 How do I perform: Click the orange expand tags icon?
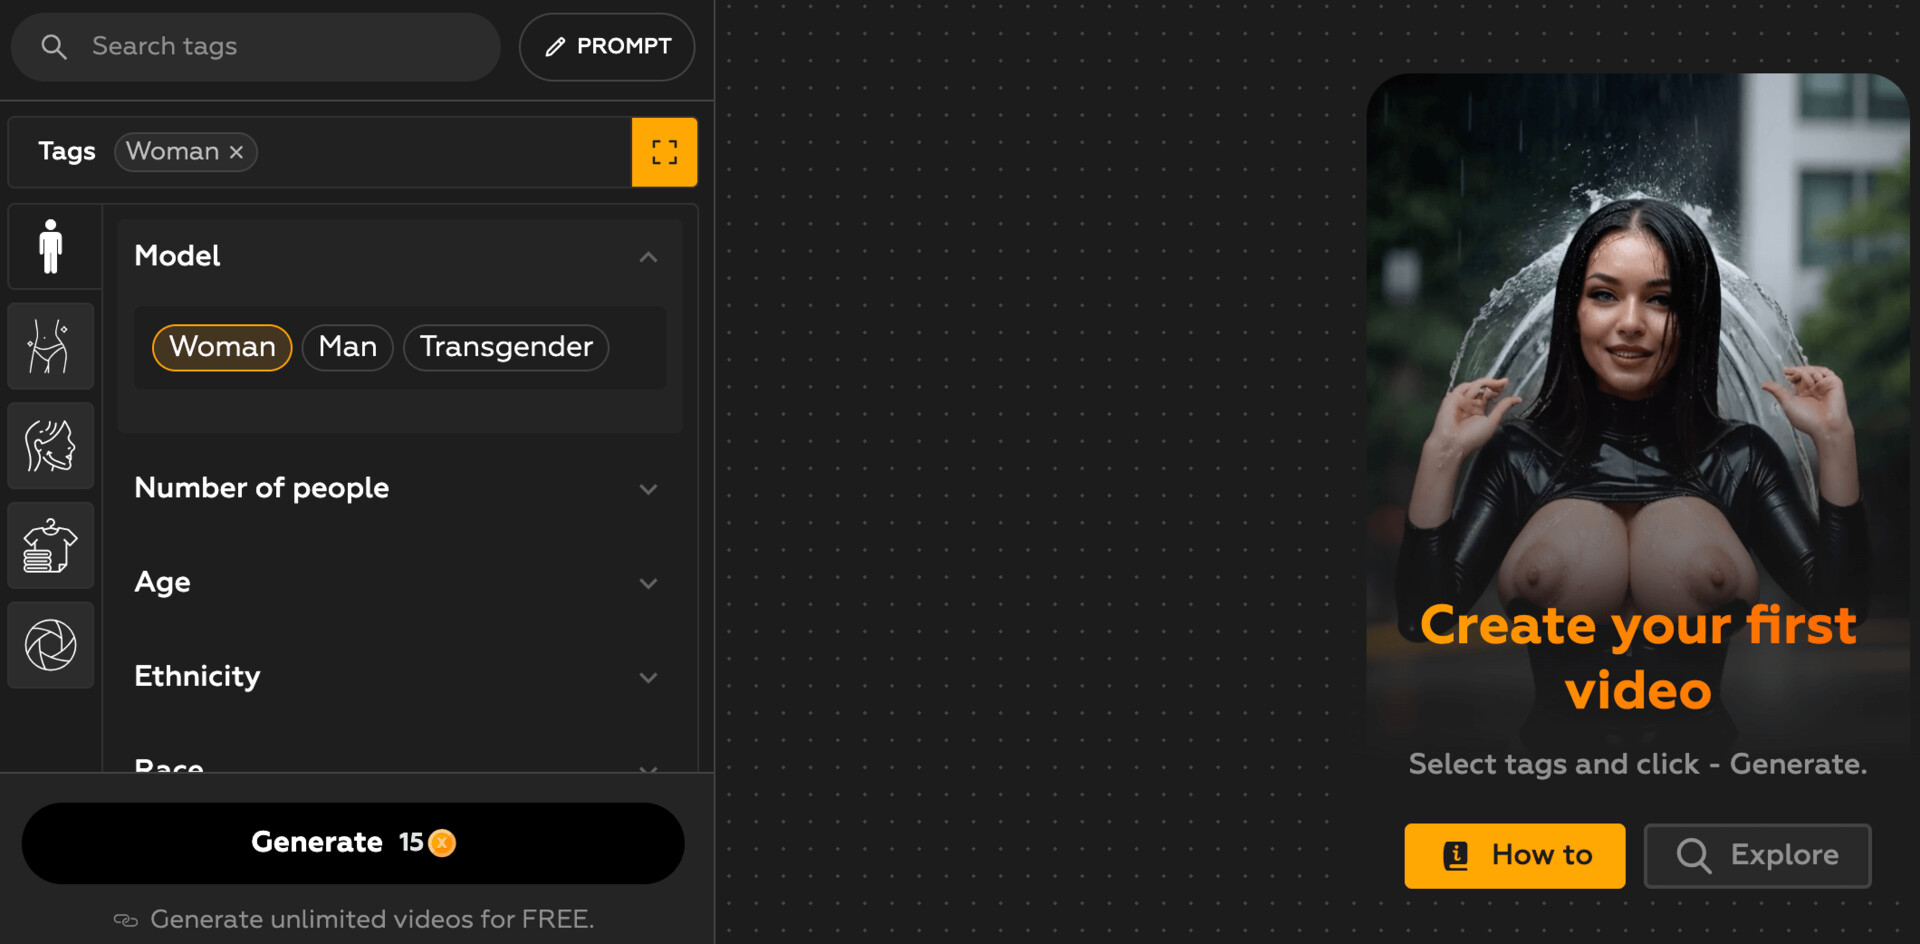(665, 152)
